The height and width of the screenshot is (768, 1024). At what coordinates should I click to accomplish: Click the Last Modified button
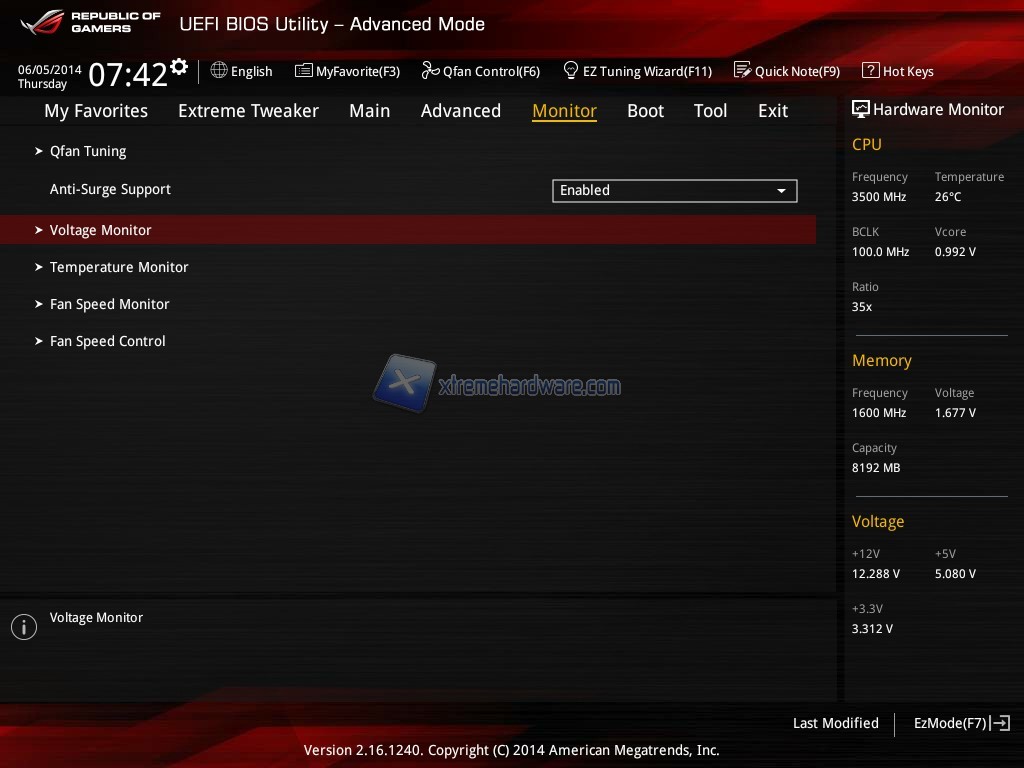point(835,723)
